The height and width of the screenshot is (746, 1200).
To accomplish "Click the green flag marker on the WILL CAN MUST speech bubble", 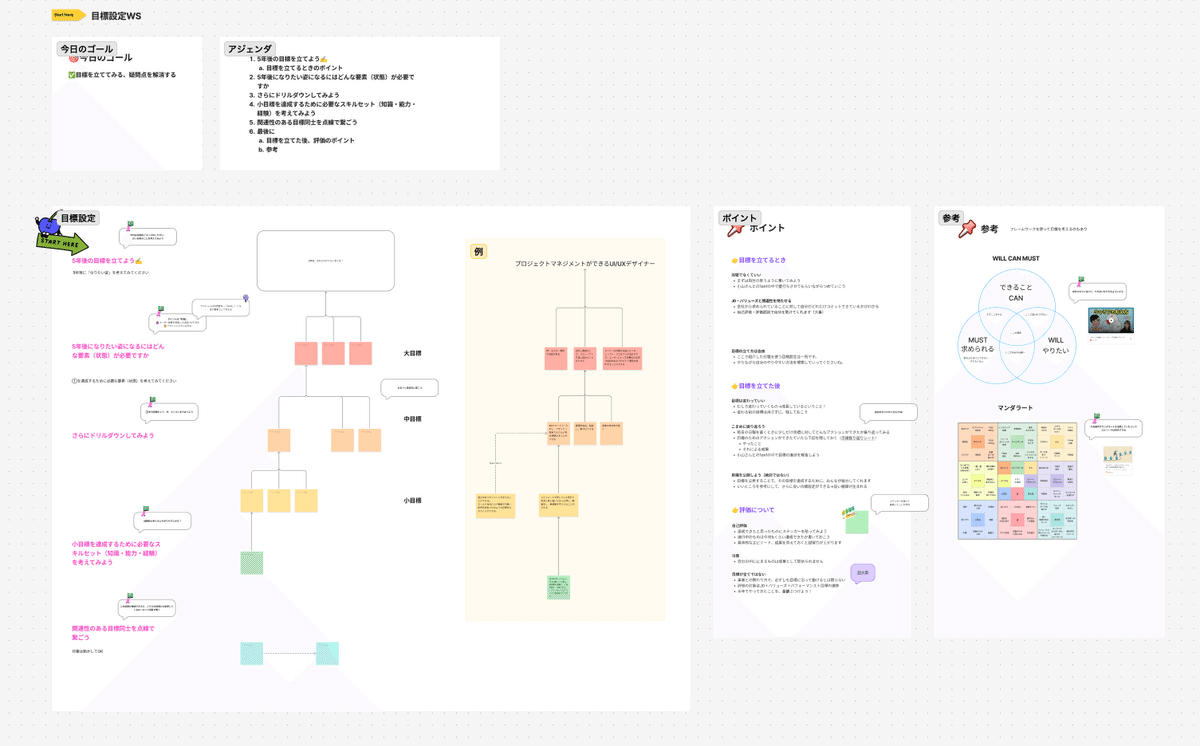I will [x=1081, y=279].
